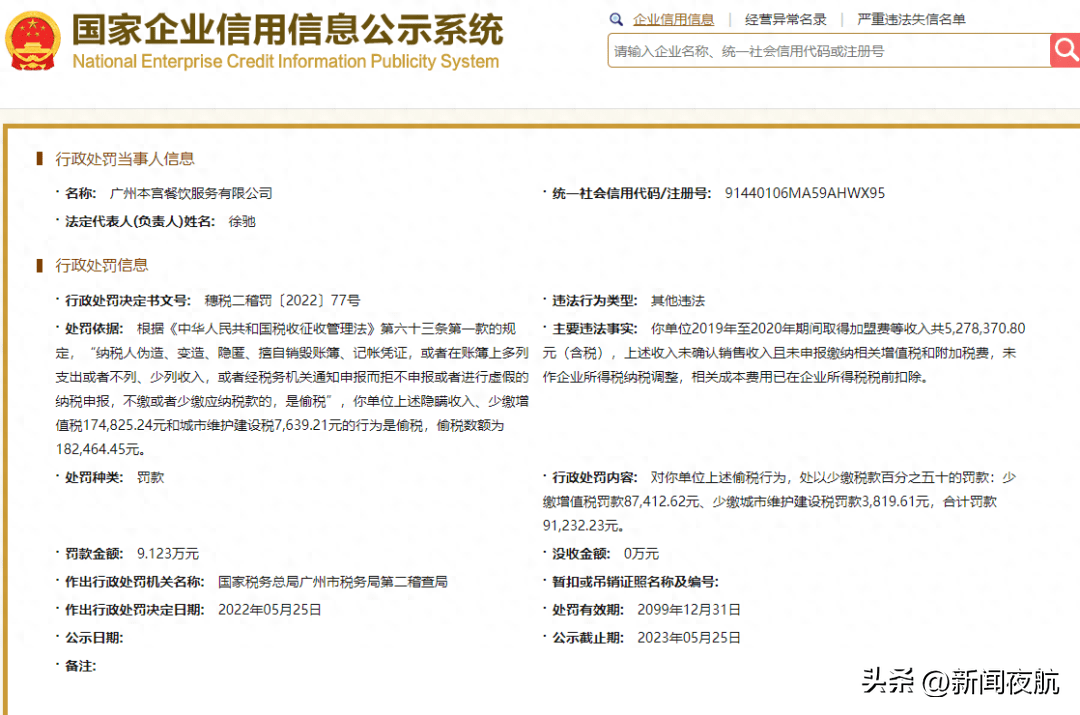
Task: Click the penalty amount value 9.123万元
Action: coord(168,553)
